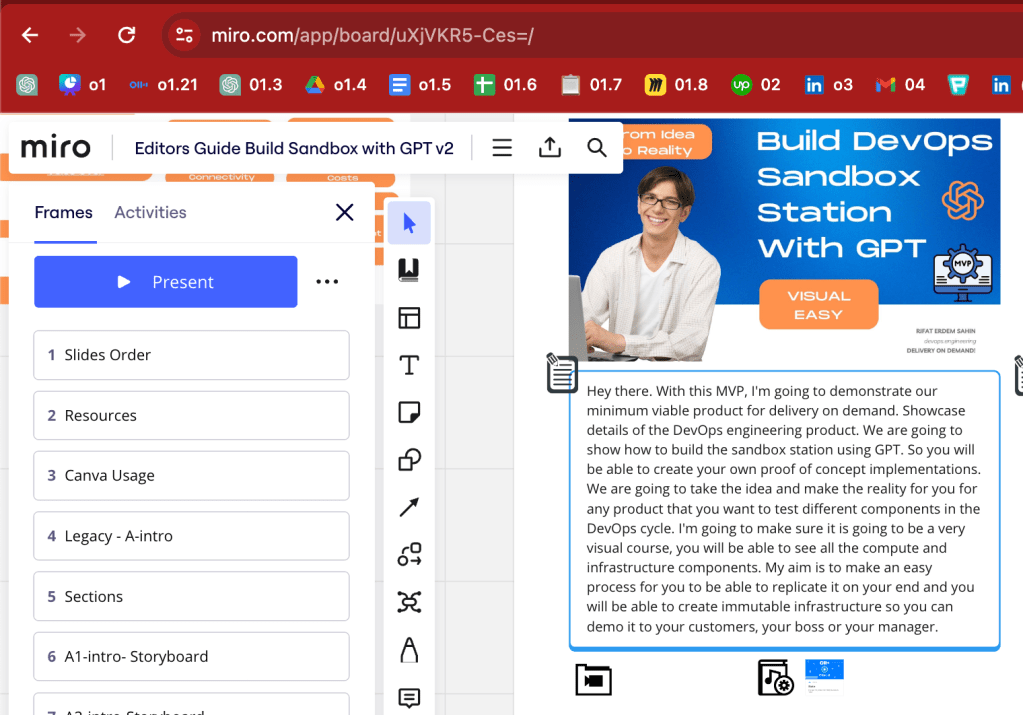This screenshot has height=715, width=1023.
Task: Select the Legacy - A-intro frame
Action: 191,536
